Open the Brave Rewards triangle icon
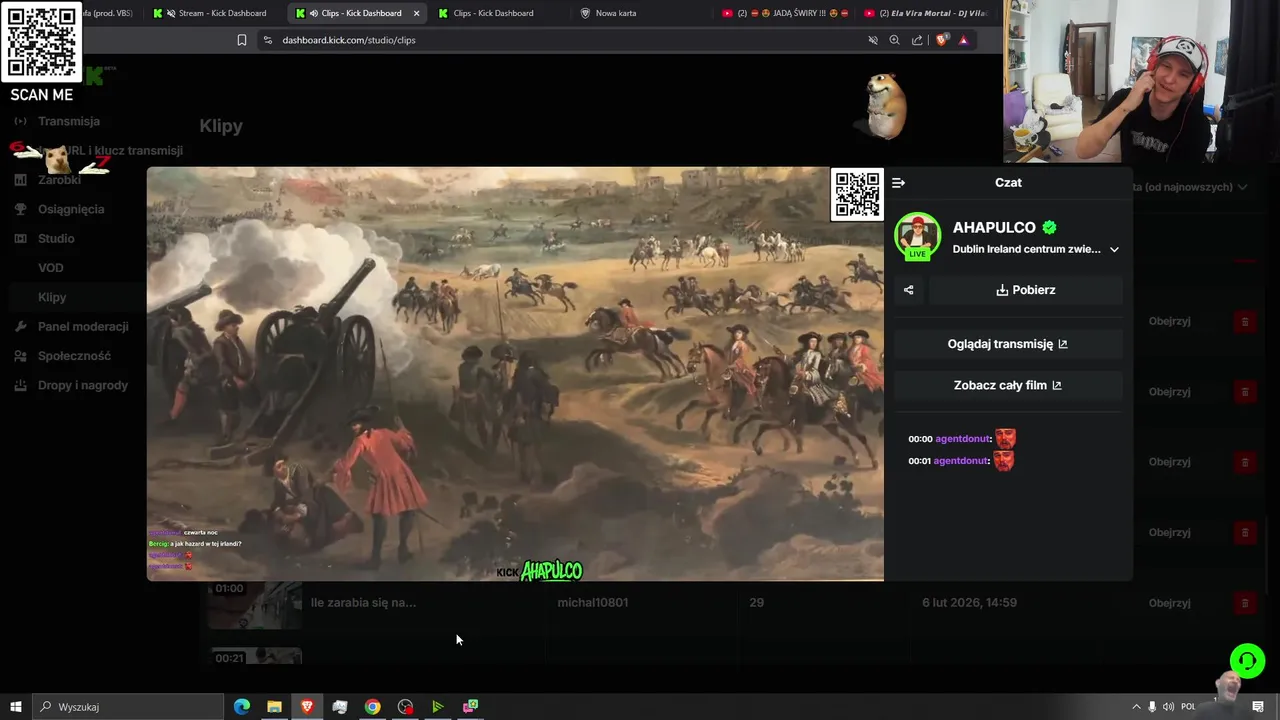 (963, 40)
